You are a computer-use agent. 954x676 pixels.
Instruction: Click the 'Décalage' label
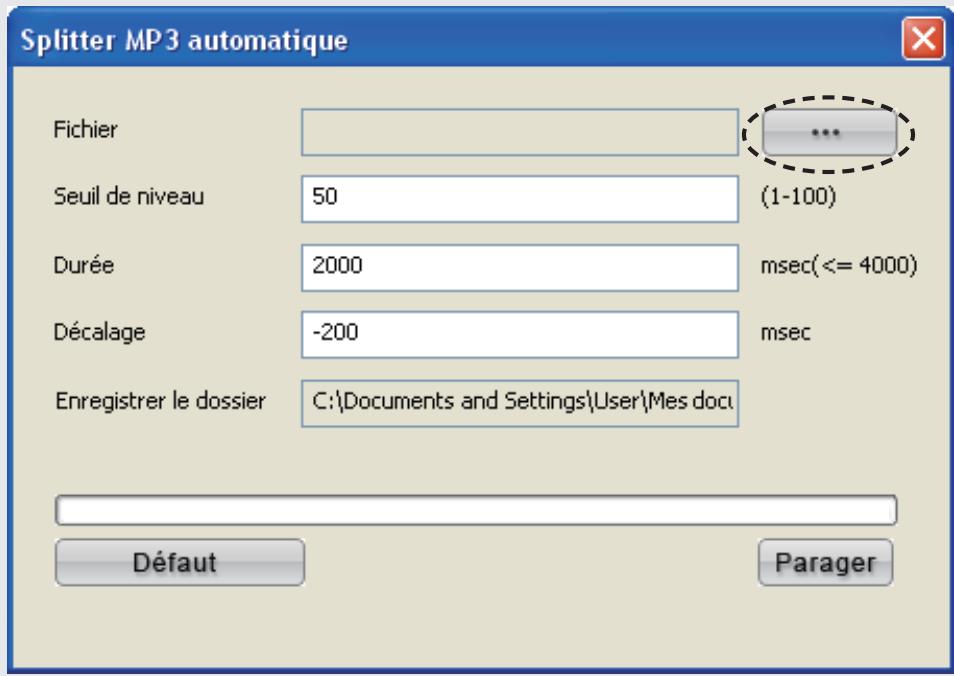[99, 333]
